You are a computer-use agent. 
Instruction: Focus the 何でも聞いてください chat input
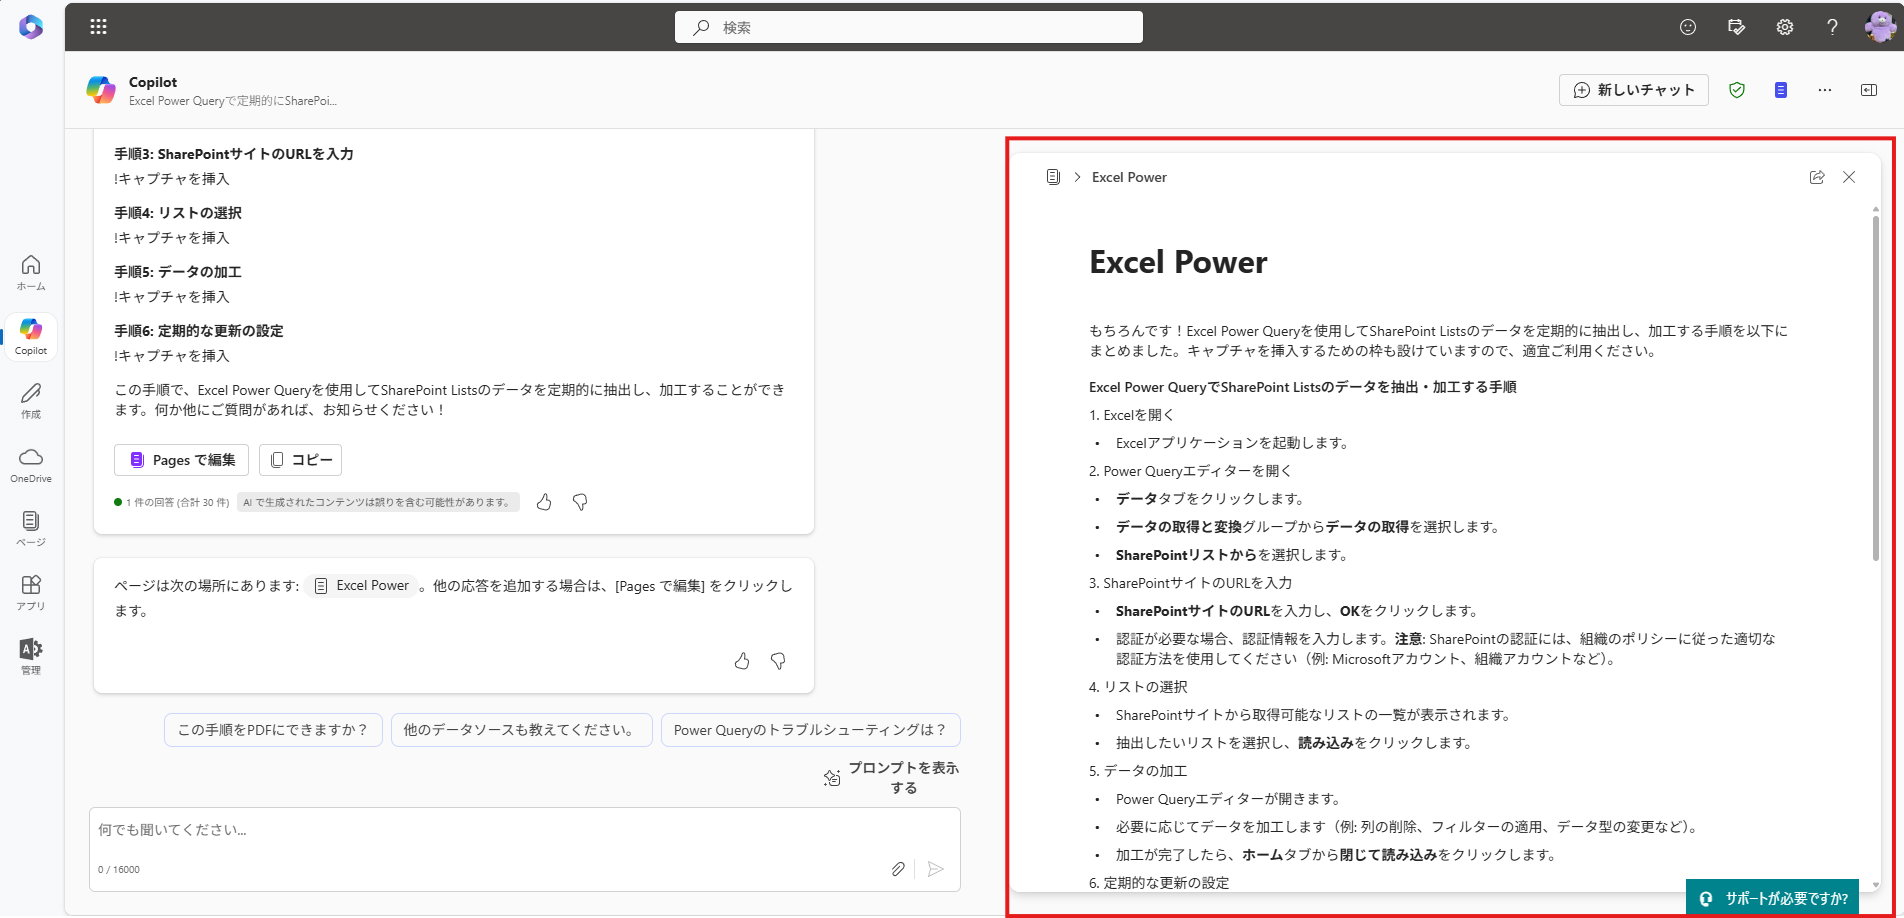pos(525,830)
